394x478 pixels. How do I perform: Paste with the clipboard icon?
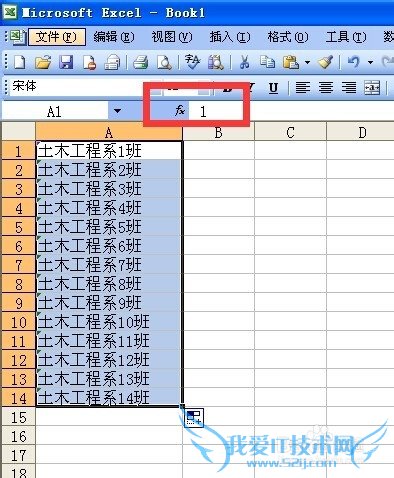(291, 62)
